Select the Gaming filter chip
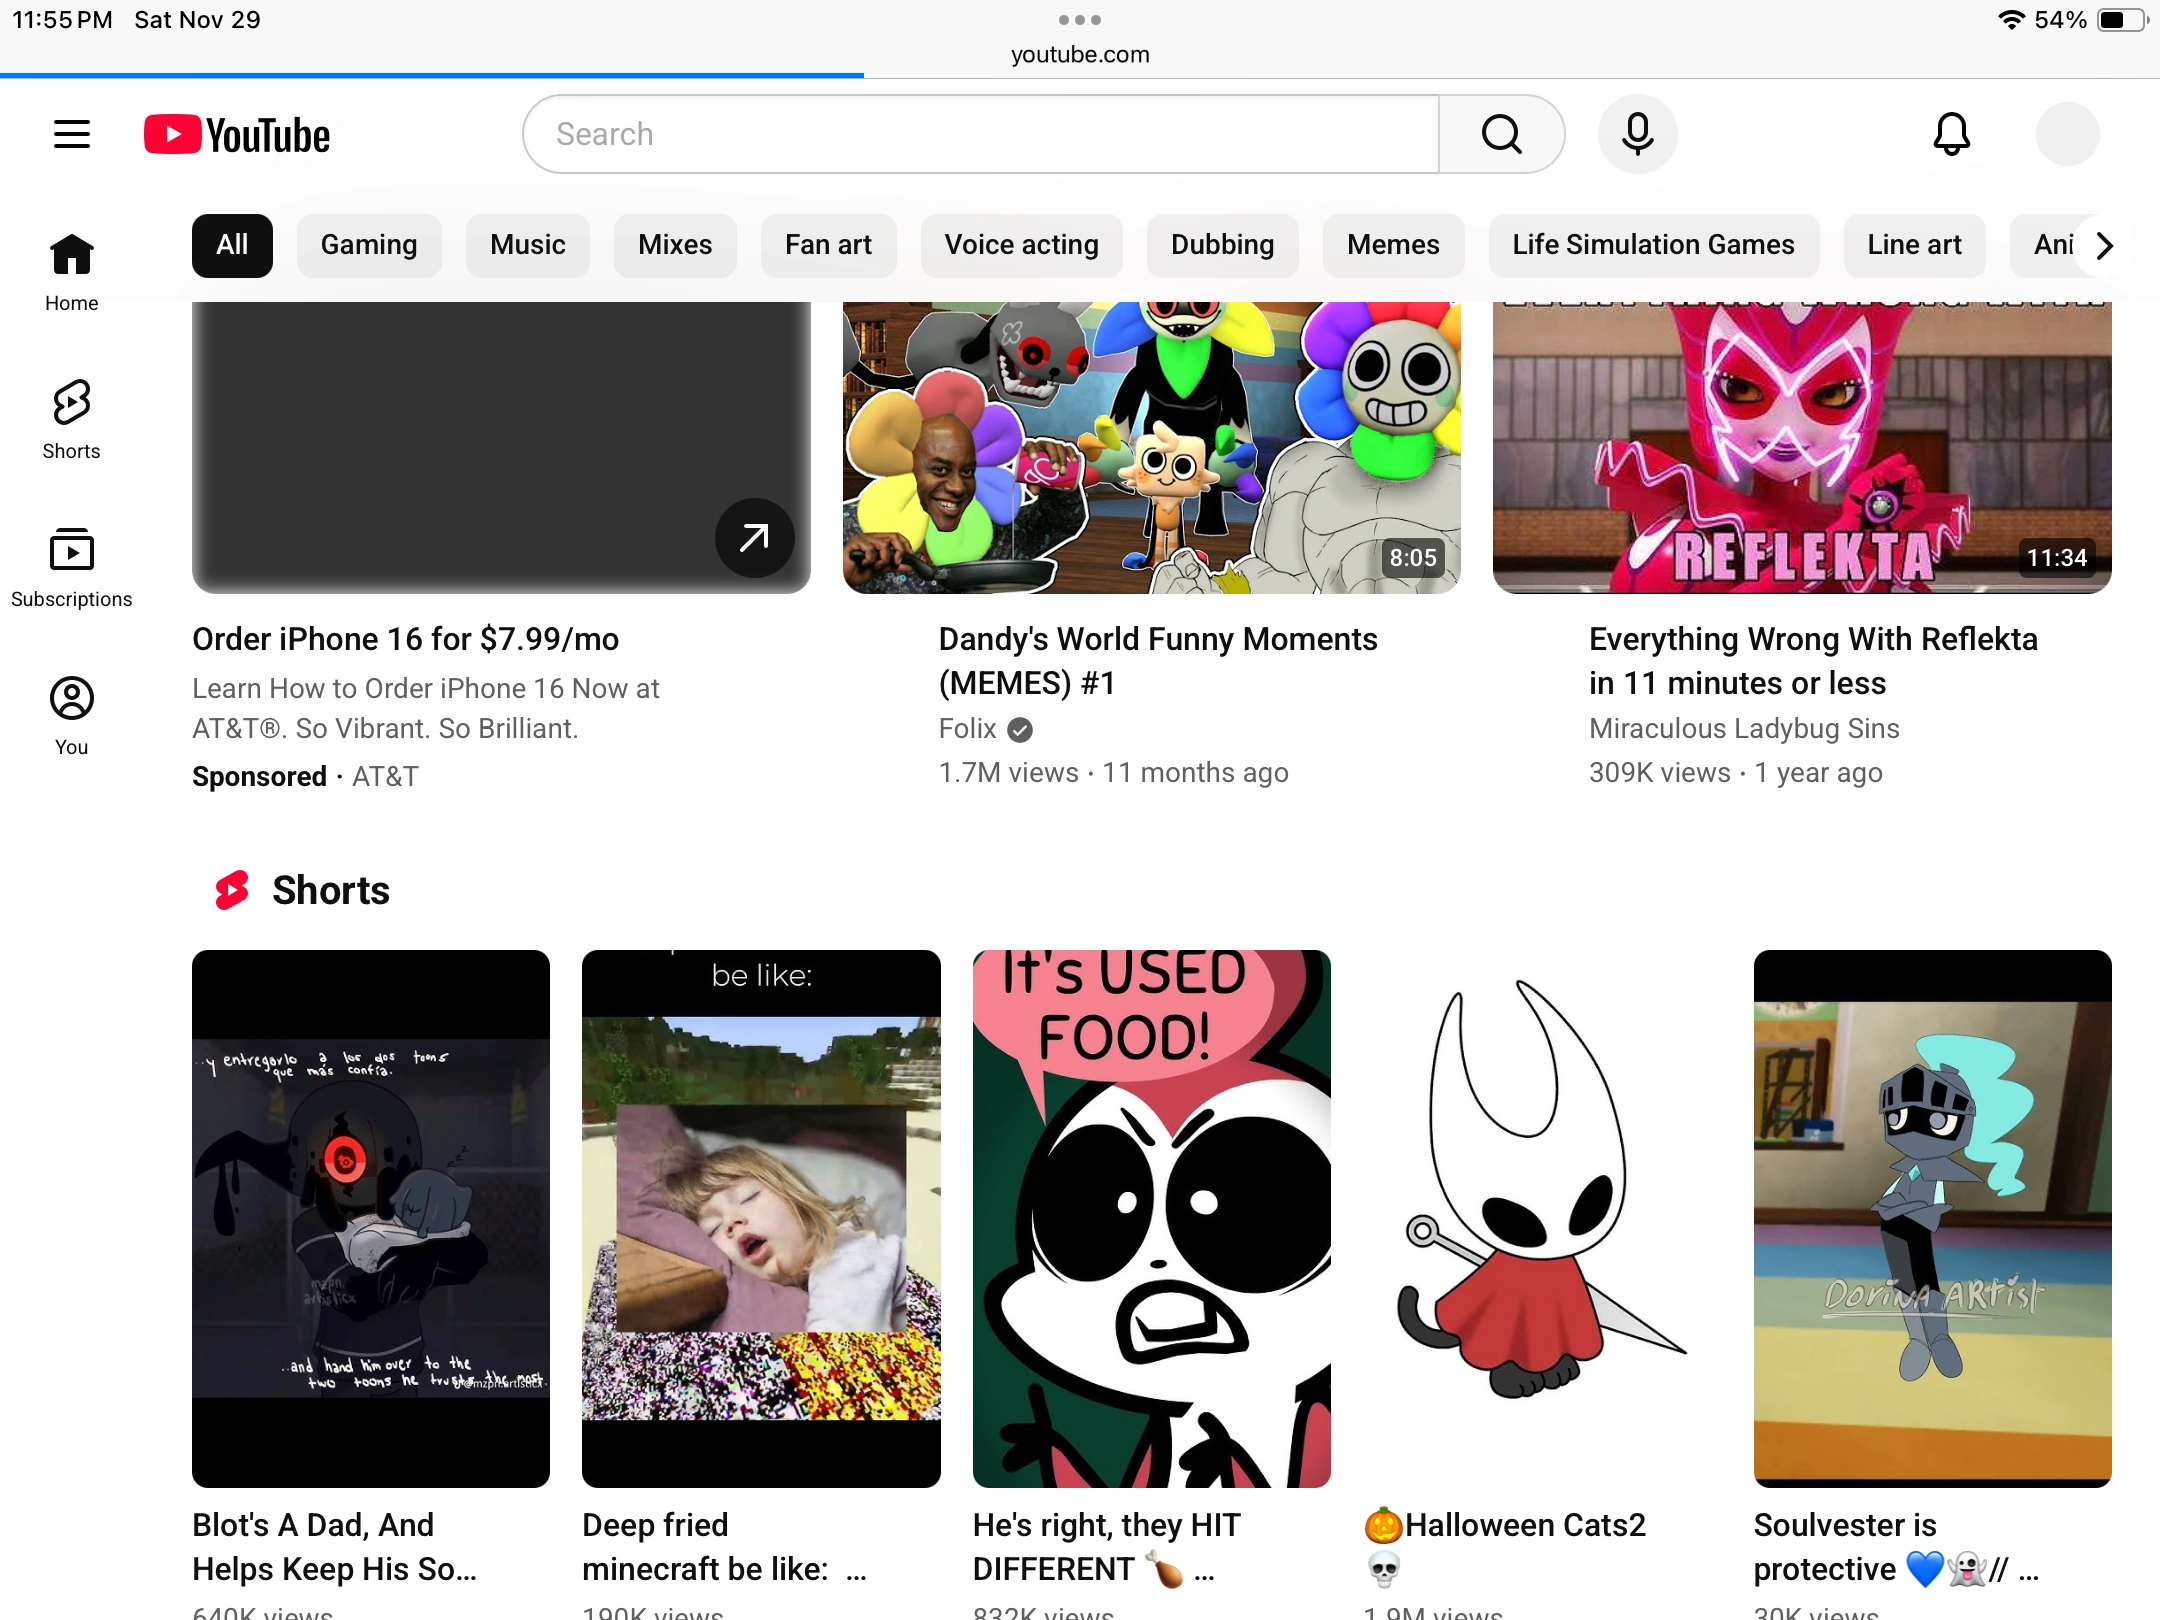 click(369, 245)
